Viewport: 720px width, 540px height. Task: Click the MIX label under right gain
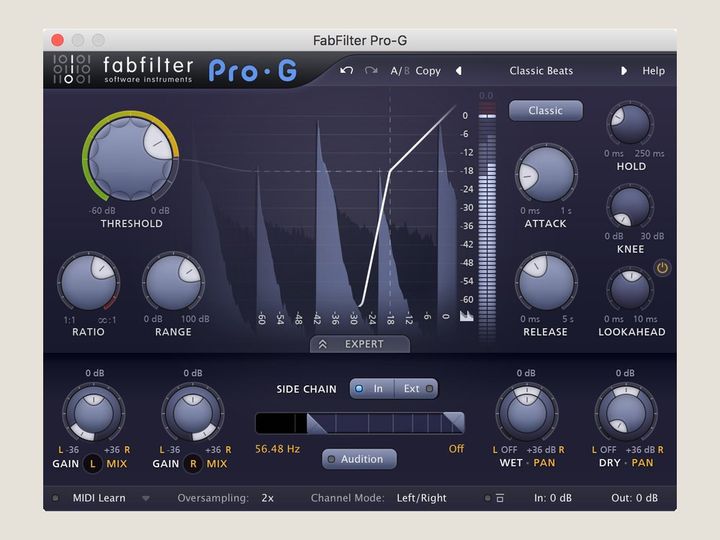tap(217, 464)
